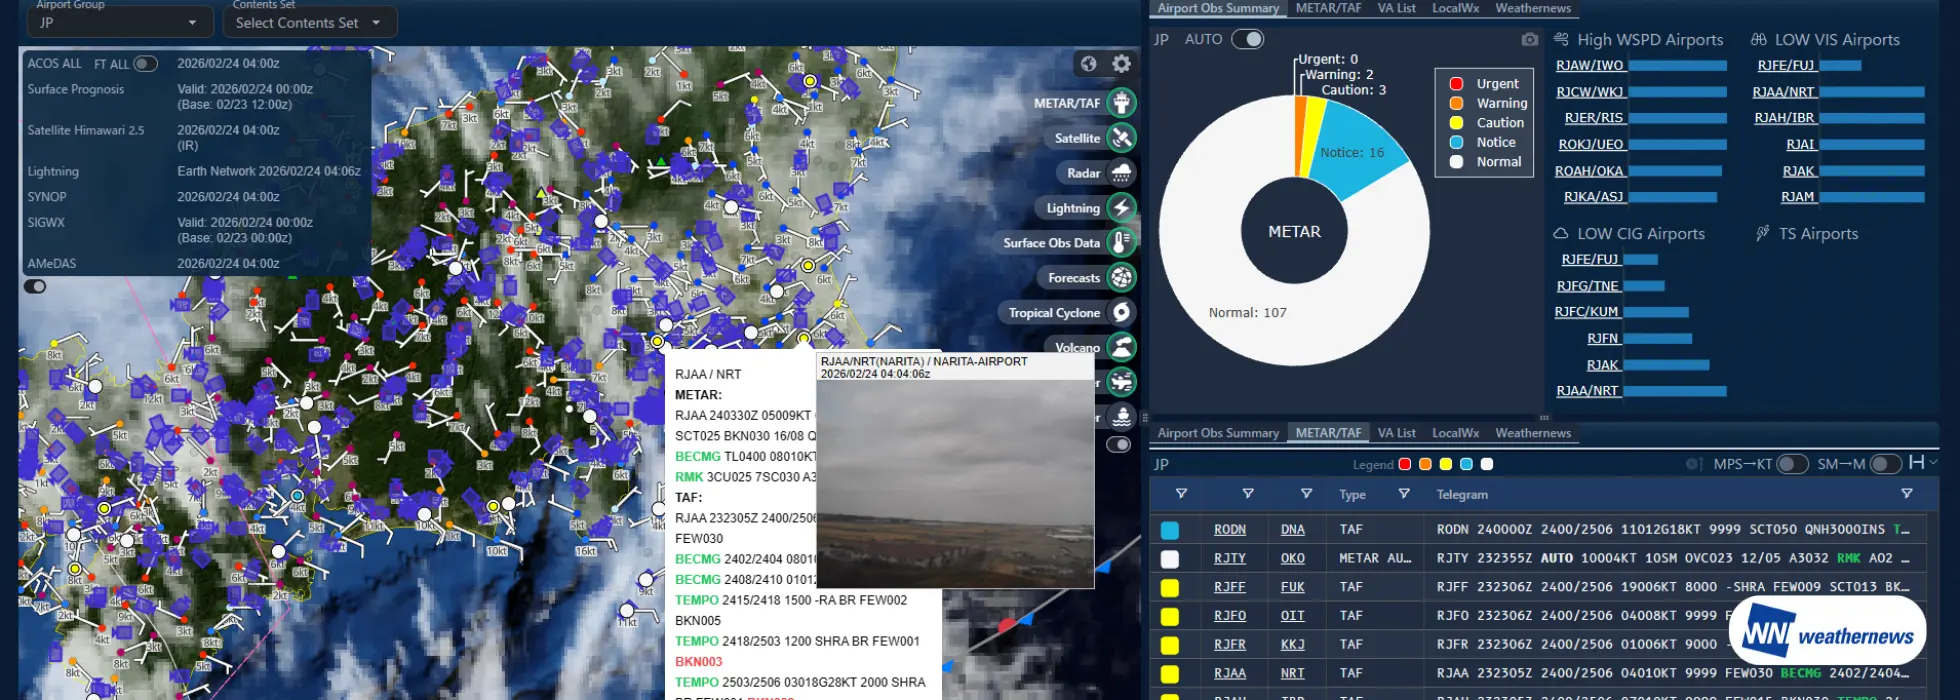The height and width of the screenshot is (700, 1960).
Task: Click the globe map-view icon
Action: 1088,64
